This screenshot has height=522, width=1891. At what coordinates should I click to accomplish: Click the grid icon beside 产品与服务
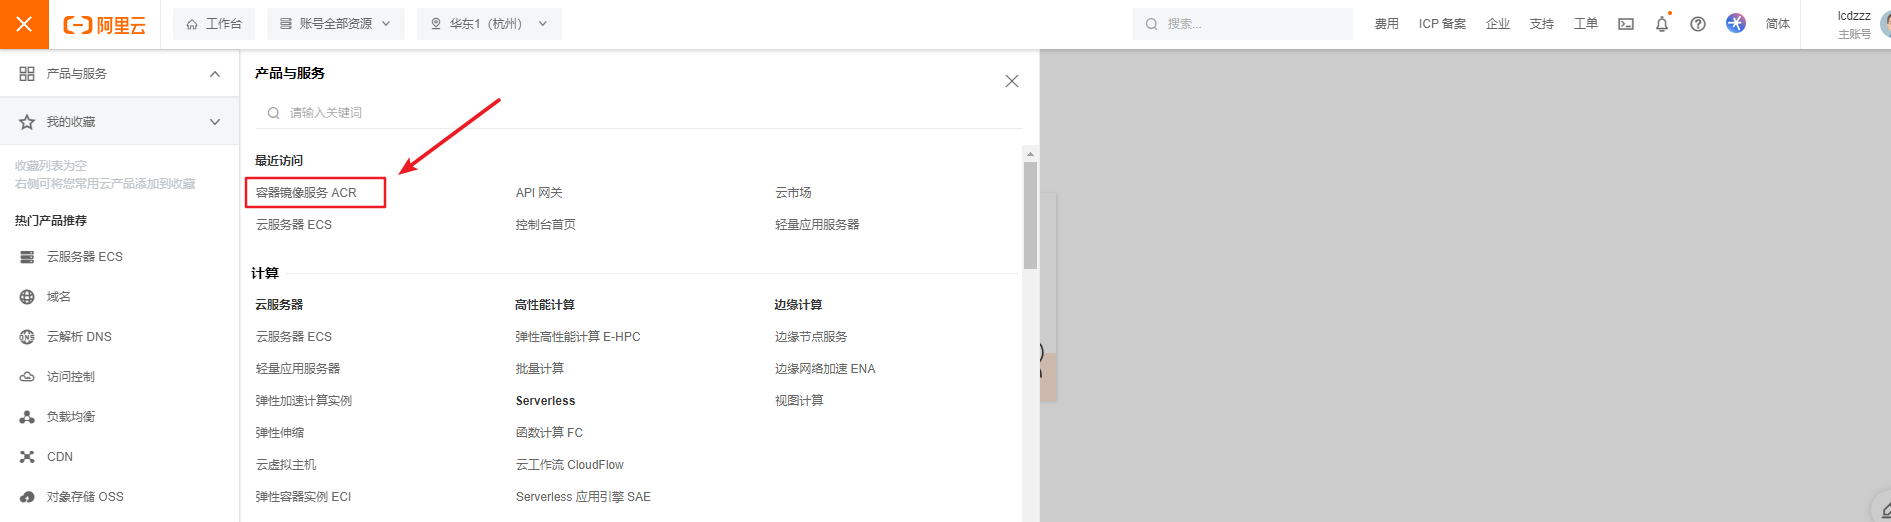point(27,74)
